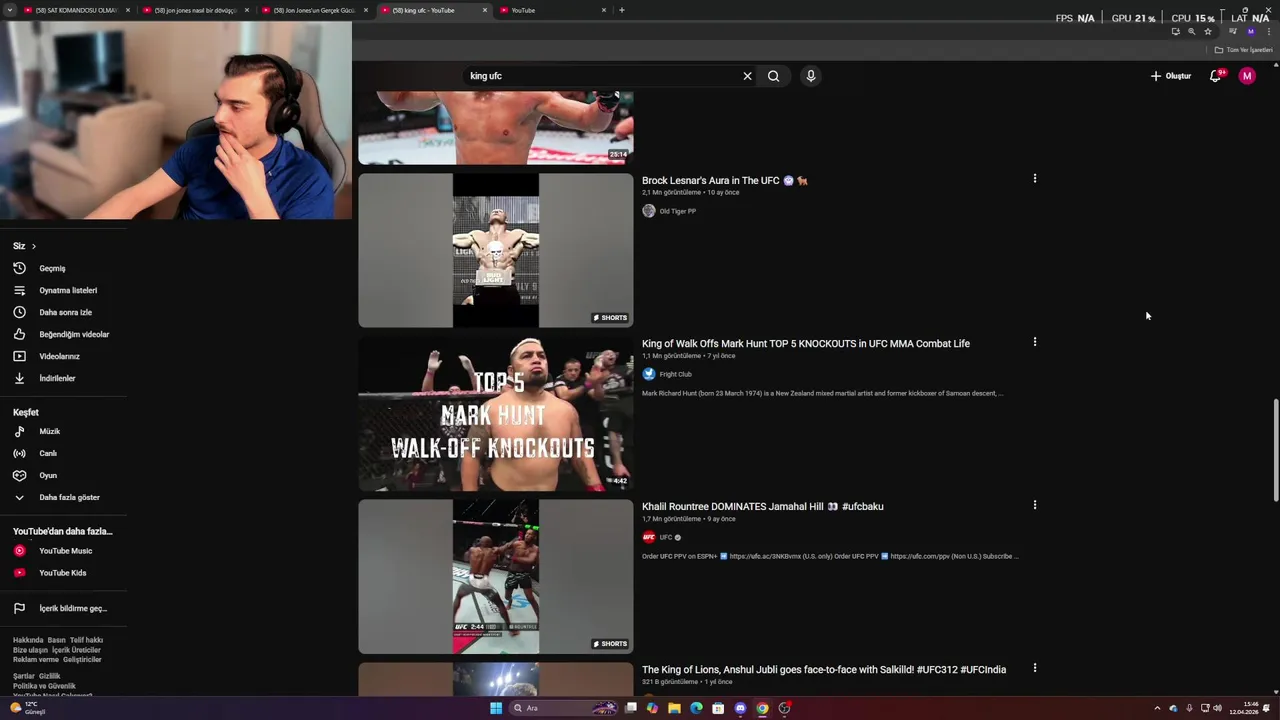
Task: Open weather widget showing 12°C
Action: pyautogui.click(x=27, y=708)
